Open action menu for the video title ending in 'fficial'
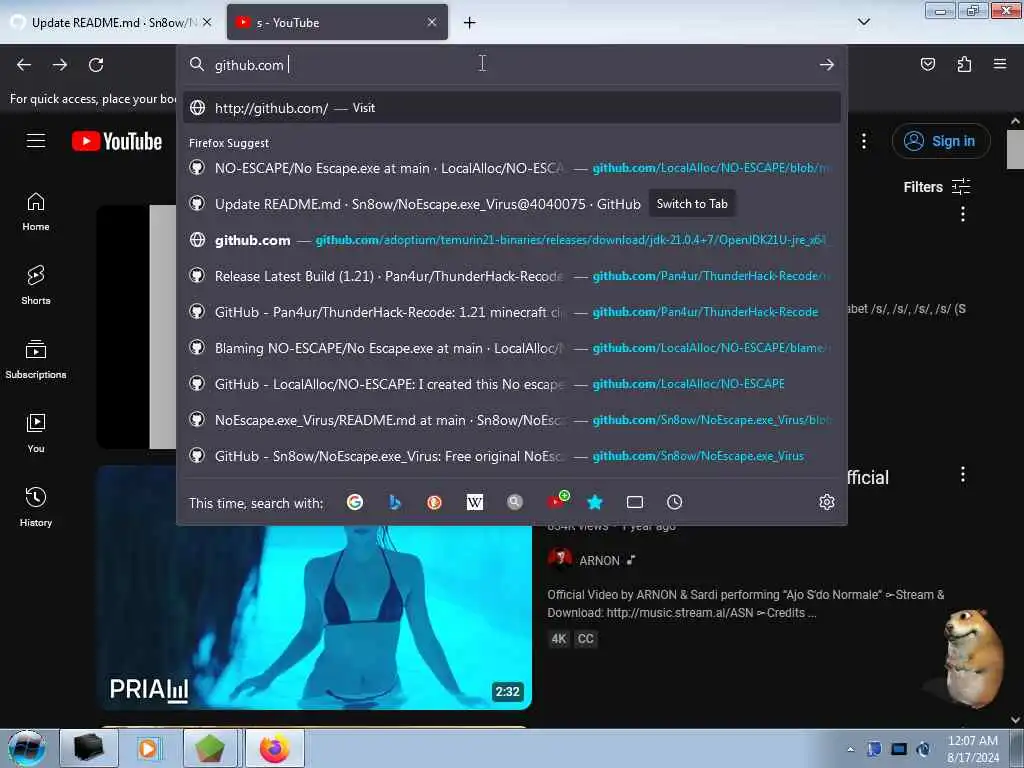The height and width of the screenshot is (768, 1024). 963,475
